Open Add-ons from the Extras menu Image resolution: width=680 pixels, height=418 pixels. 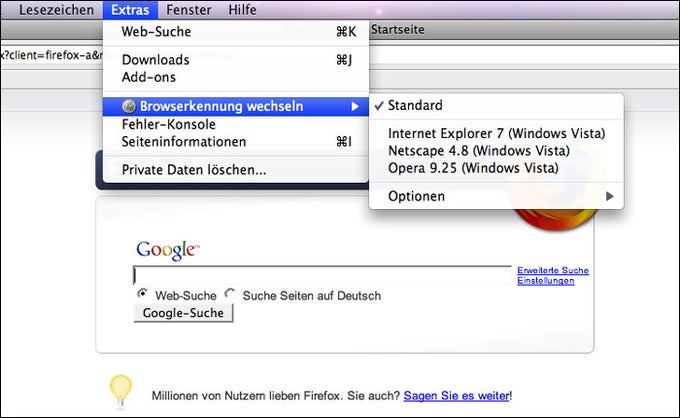(x=236, y=77)
